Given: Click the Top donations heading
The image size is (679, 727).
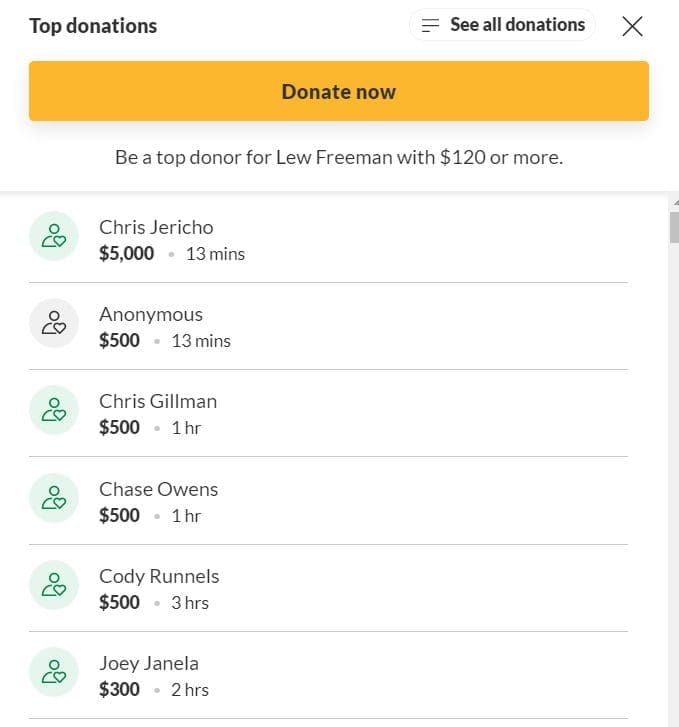Looking at the screenshot, I should pos(93,26).
